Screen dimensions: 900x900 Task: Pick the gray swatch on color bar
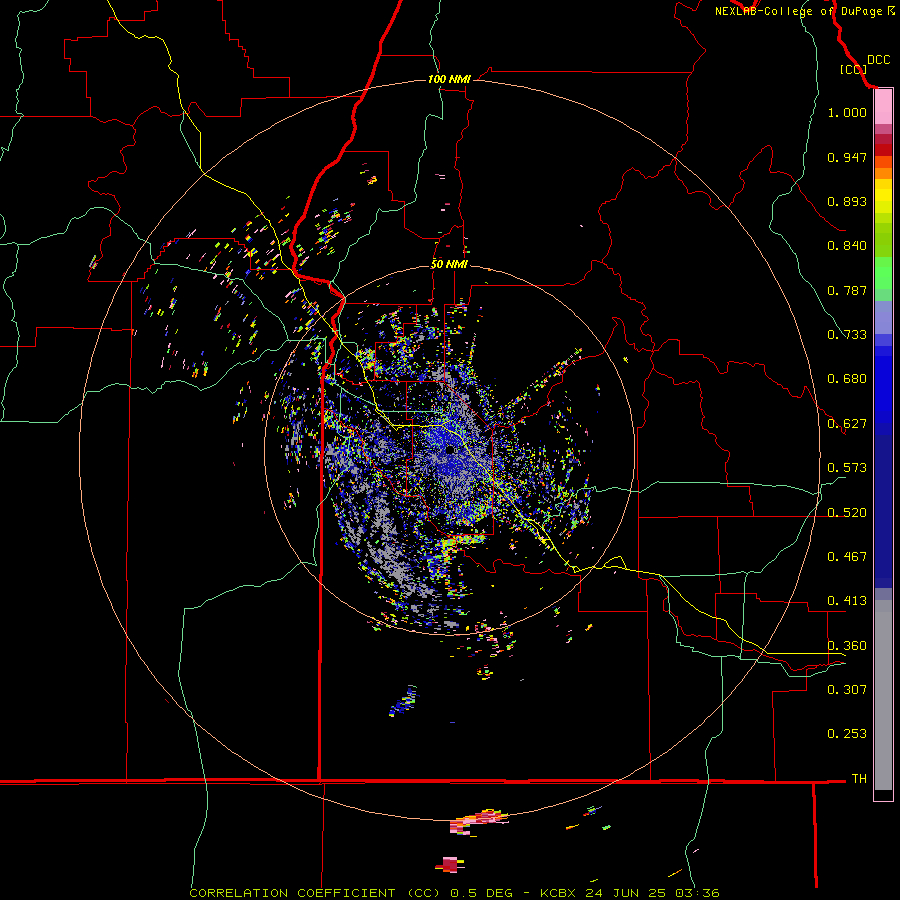(x=883, y=695)
